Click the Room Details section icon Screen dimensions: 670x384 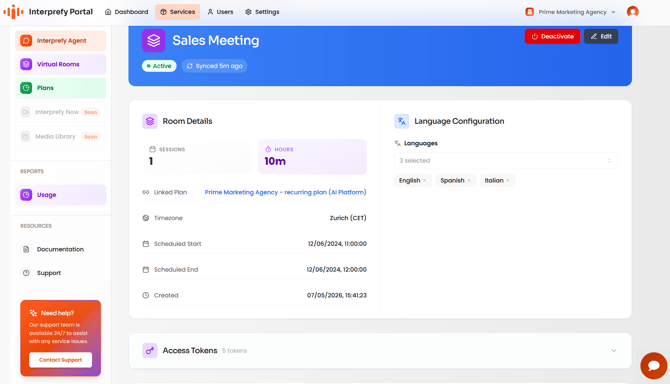coord(150,121)
